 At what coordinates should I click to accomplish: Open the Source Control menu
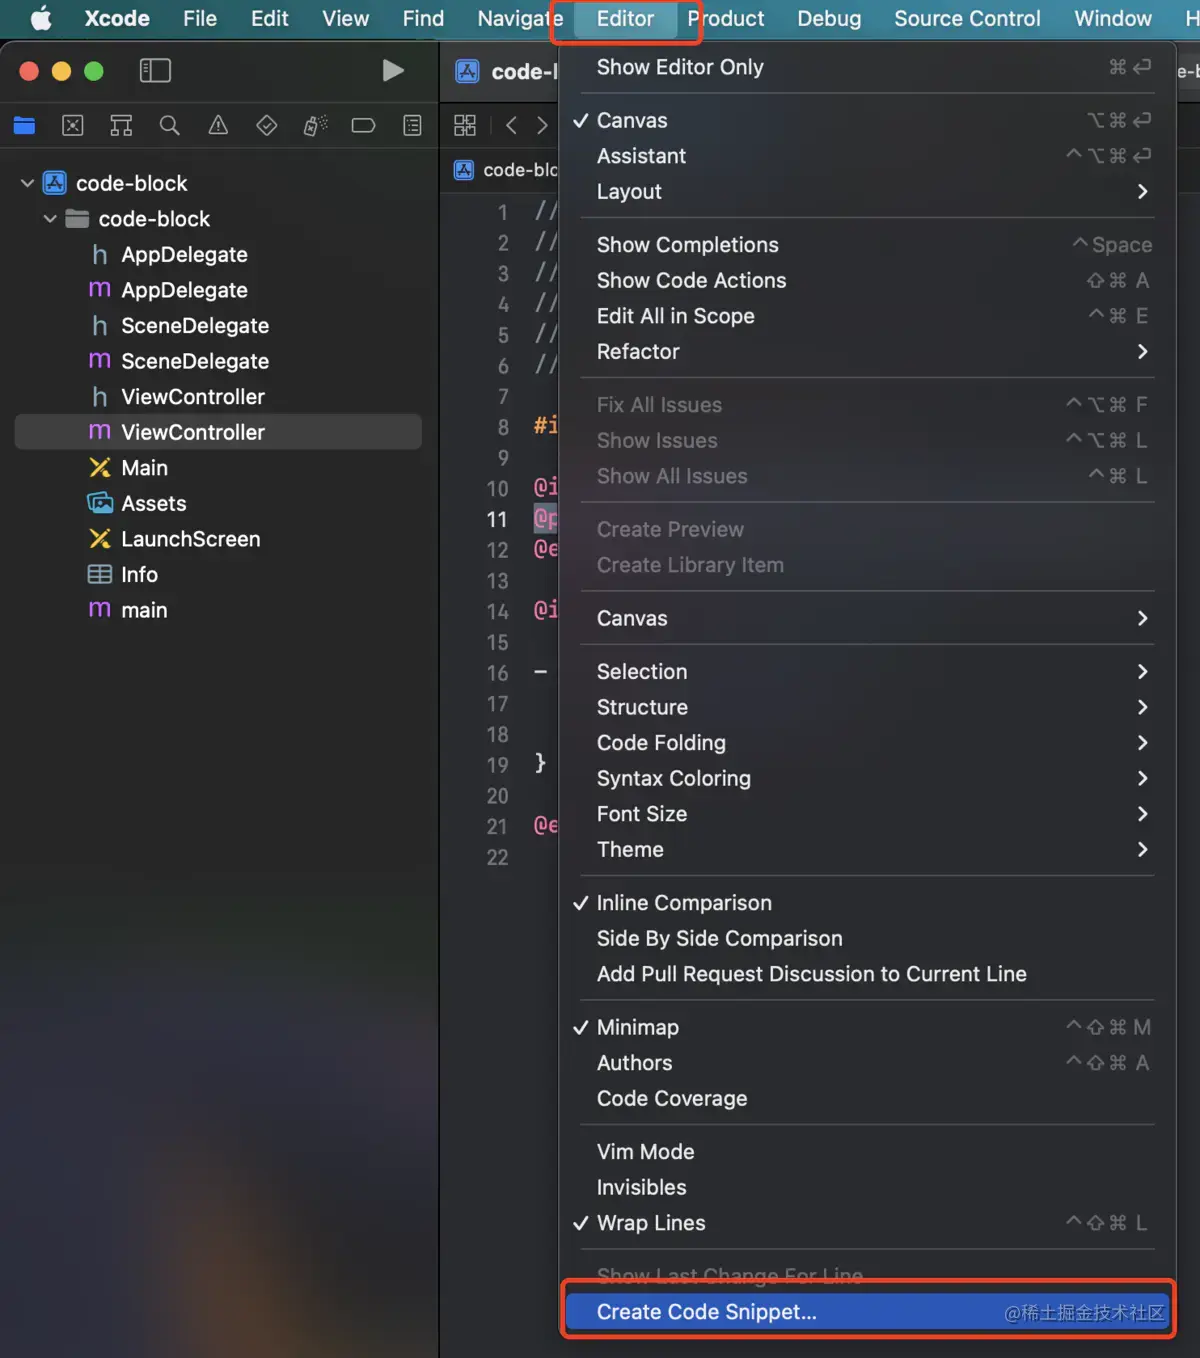point(967,18)
